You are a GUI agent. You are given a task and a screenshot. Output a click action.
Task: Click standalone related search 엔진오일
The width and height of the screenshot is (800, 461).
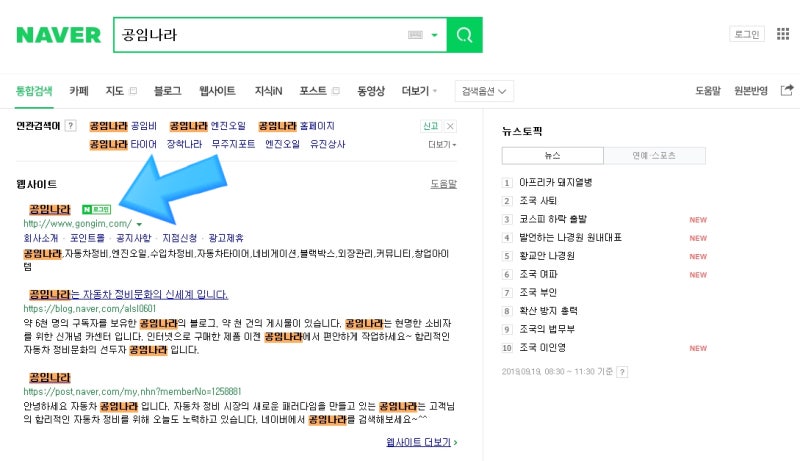click(282, 144)
